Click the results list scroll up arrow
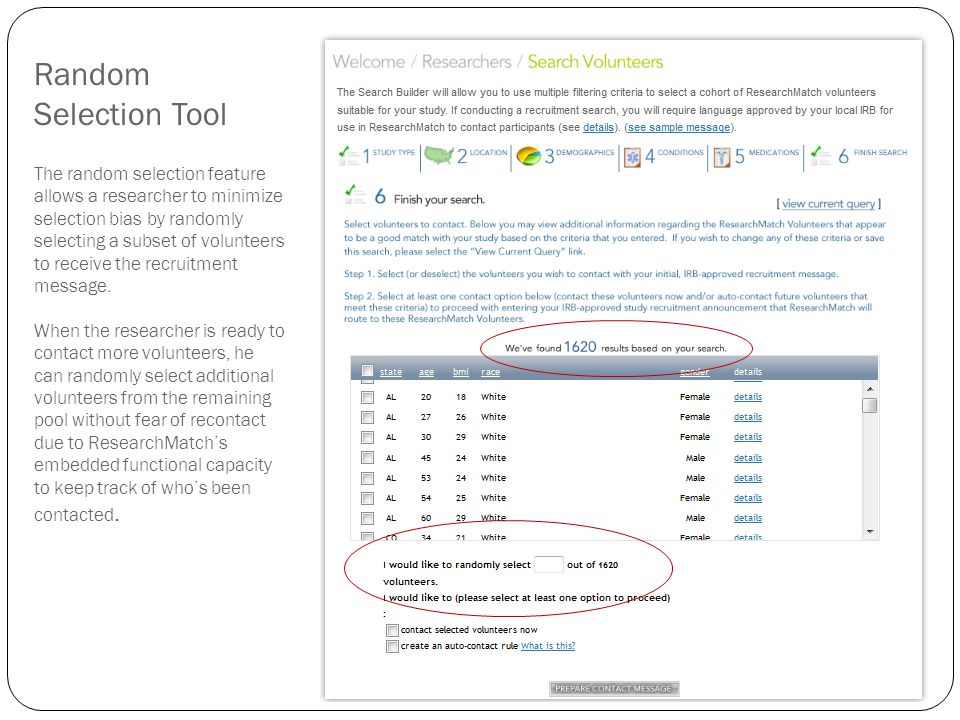Viewport: 960px width, 720px height. [x=869, y=389]
